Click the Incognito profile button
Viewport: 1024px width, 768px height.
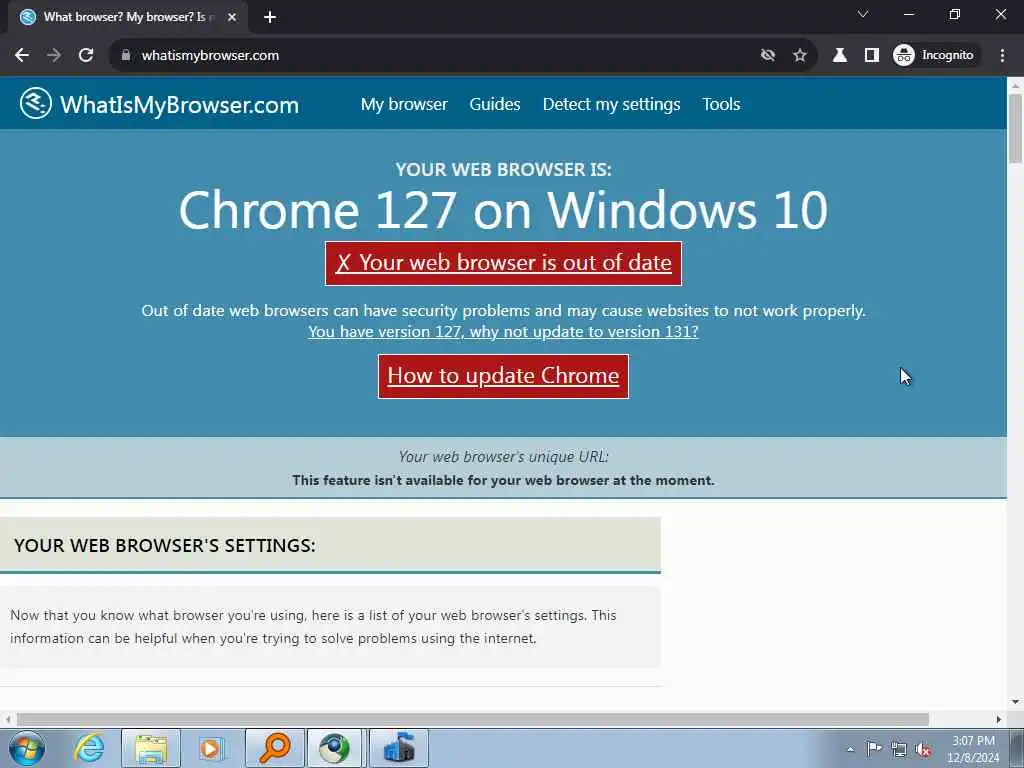pyautogui.click(x=934, y=56)
